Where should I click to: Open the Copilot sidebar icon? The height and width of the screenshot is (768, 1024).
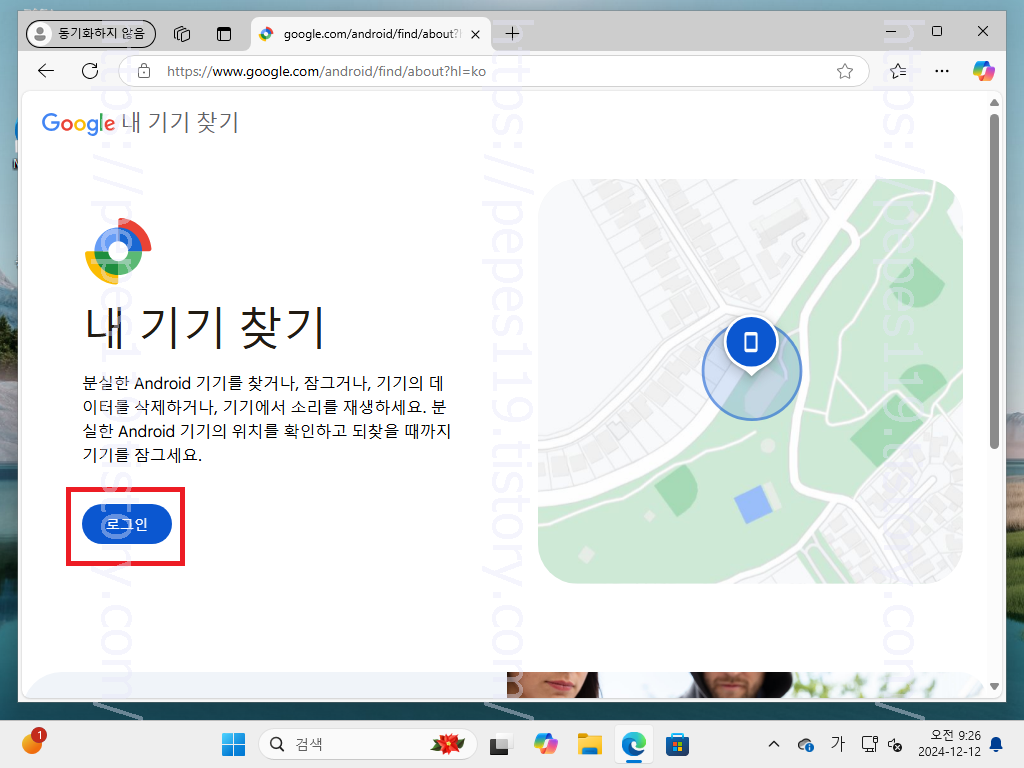click(984, 71)
